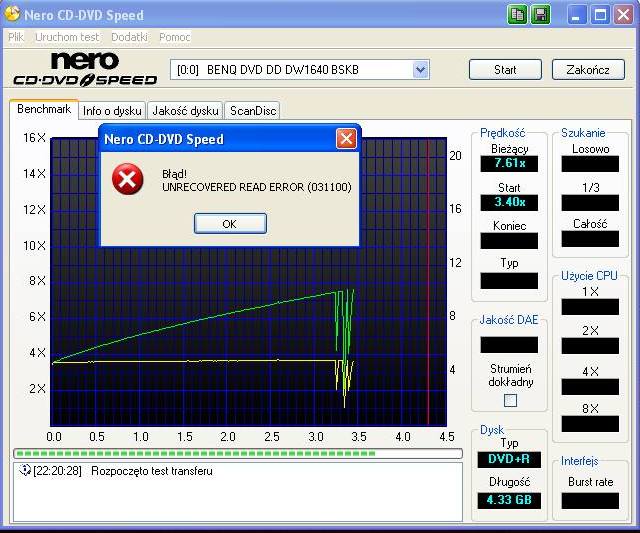Viewport: 640px width, 533px height.
Task: Click the green test progress bar
Action: coord(238,453)
